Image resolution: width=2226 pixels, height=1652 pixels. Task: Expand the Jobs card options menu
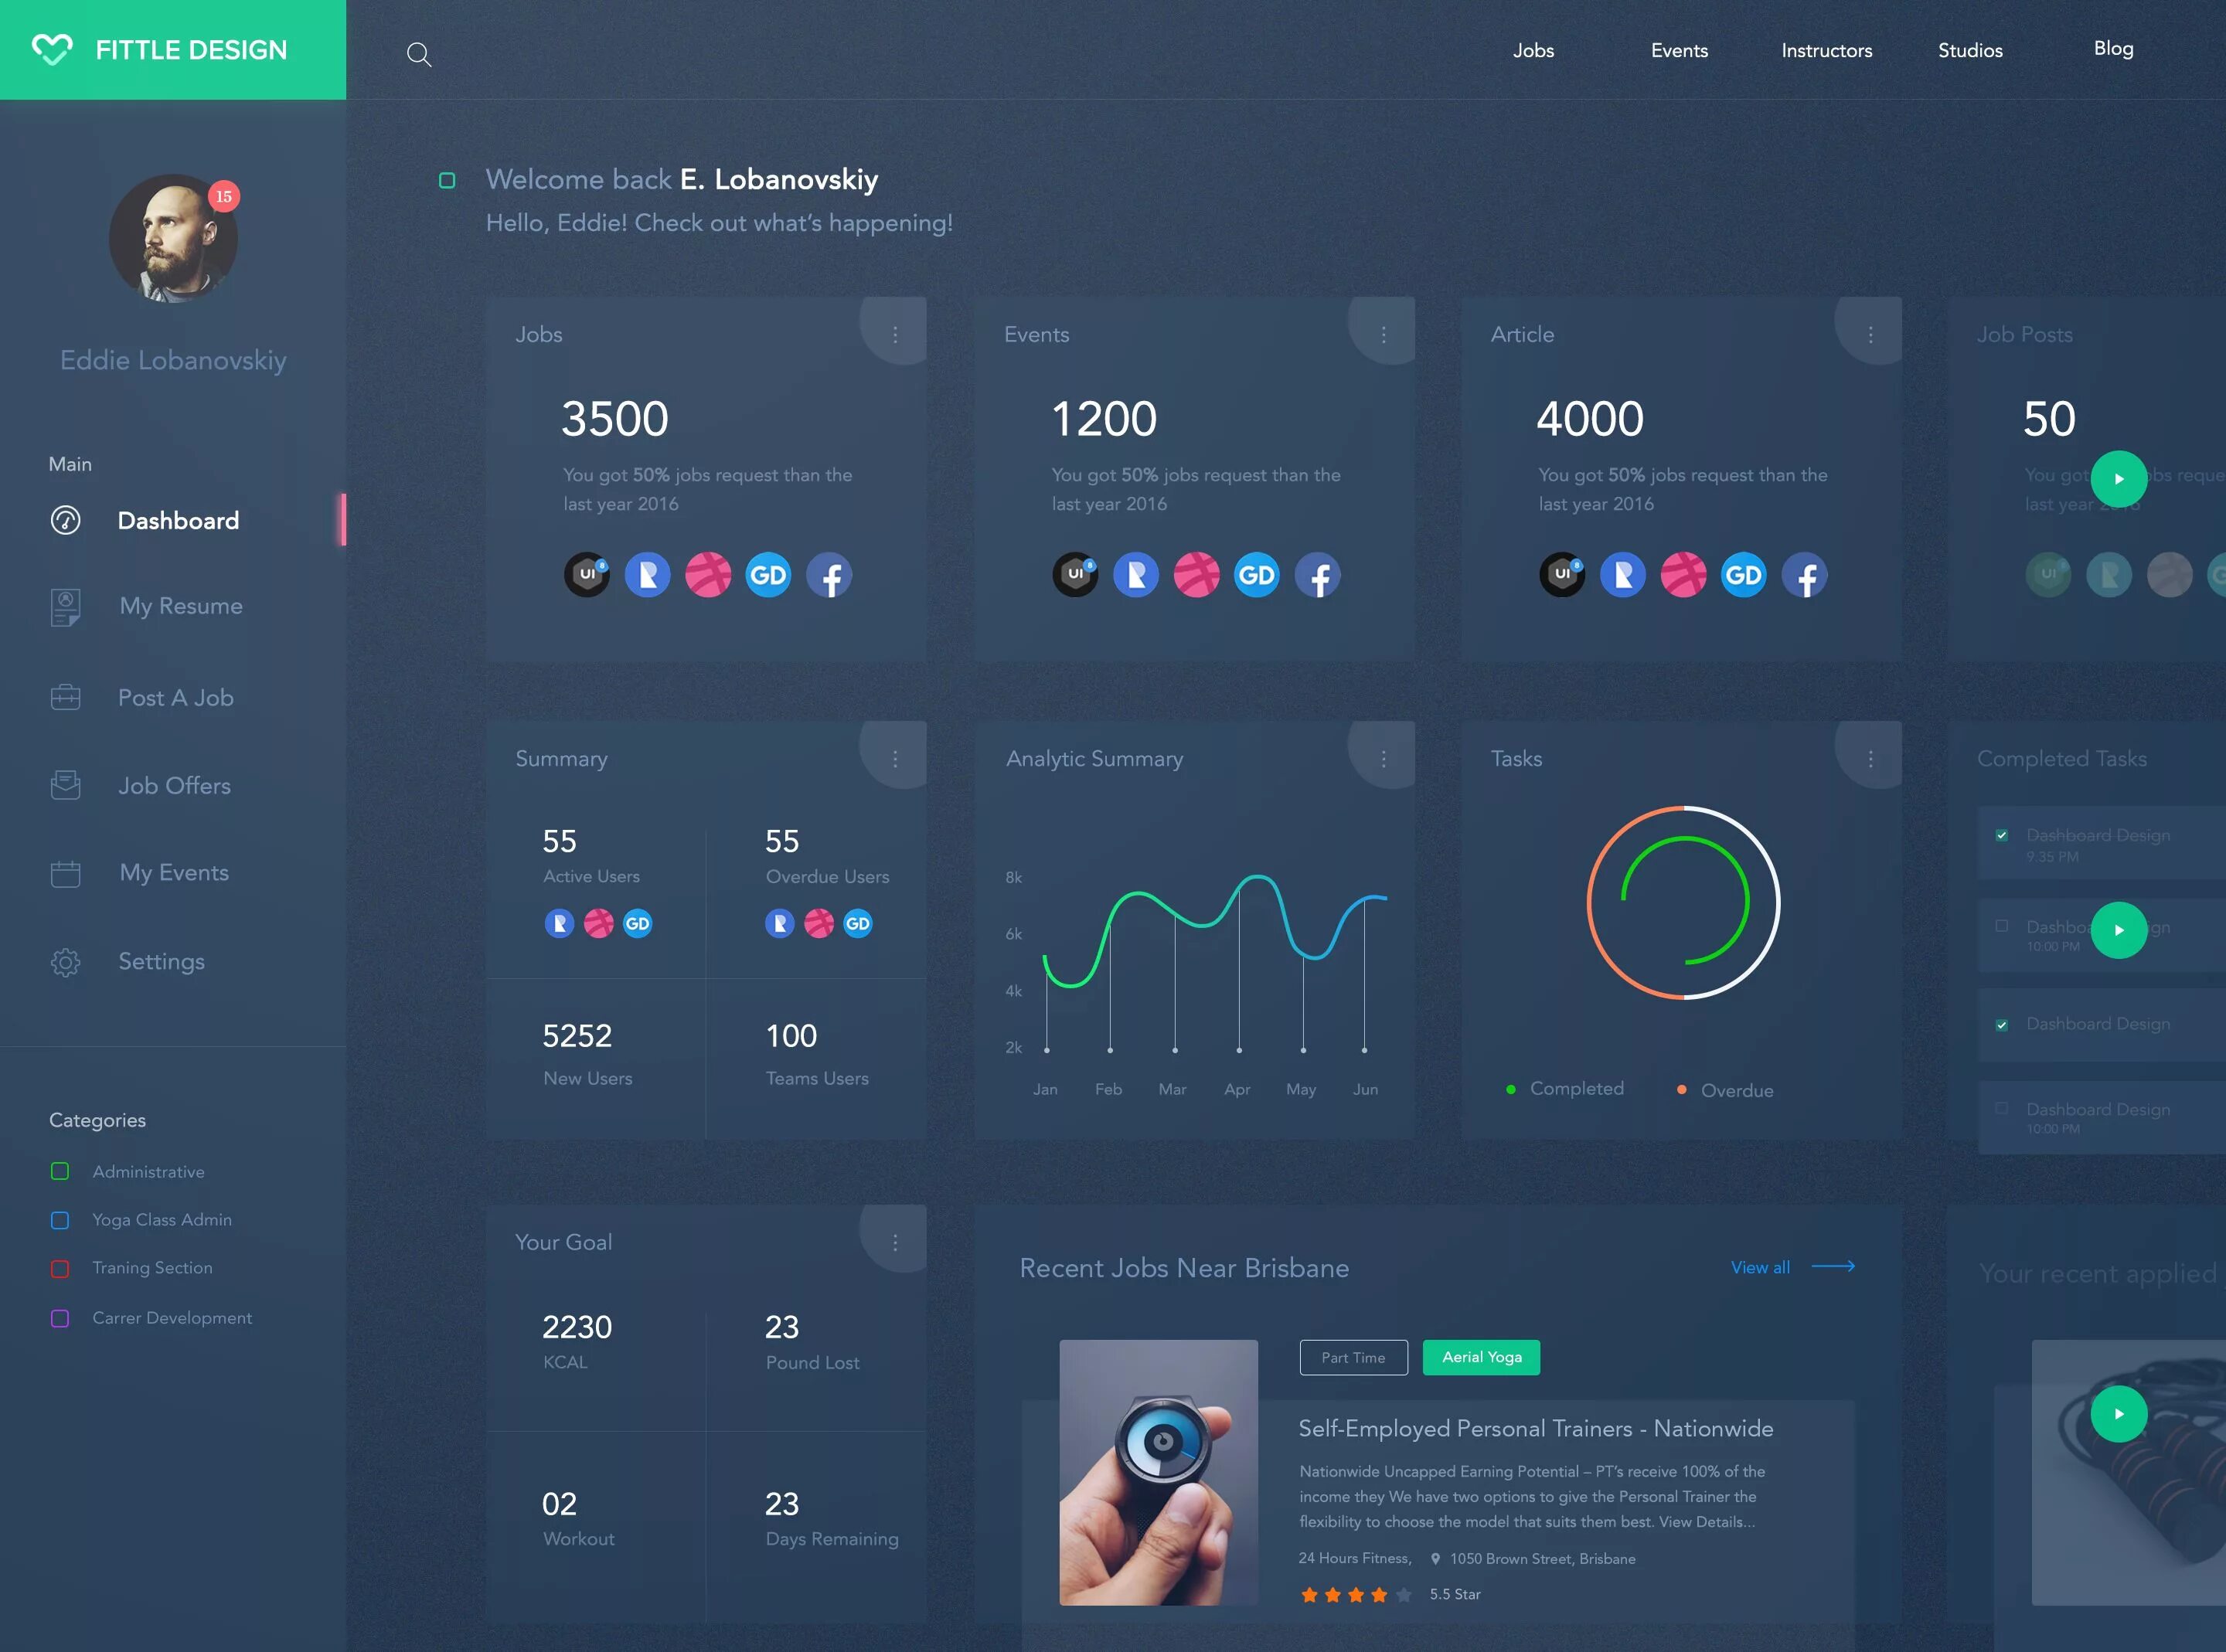pos(895,333)
